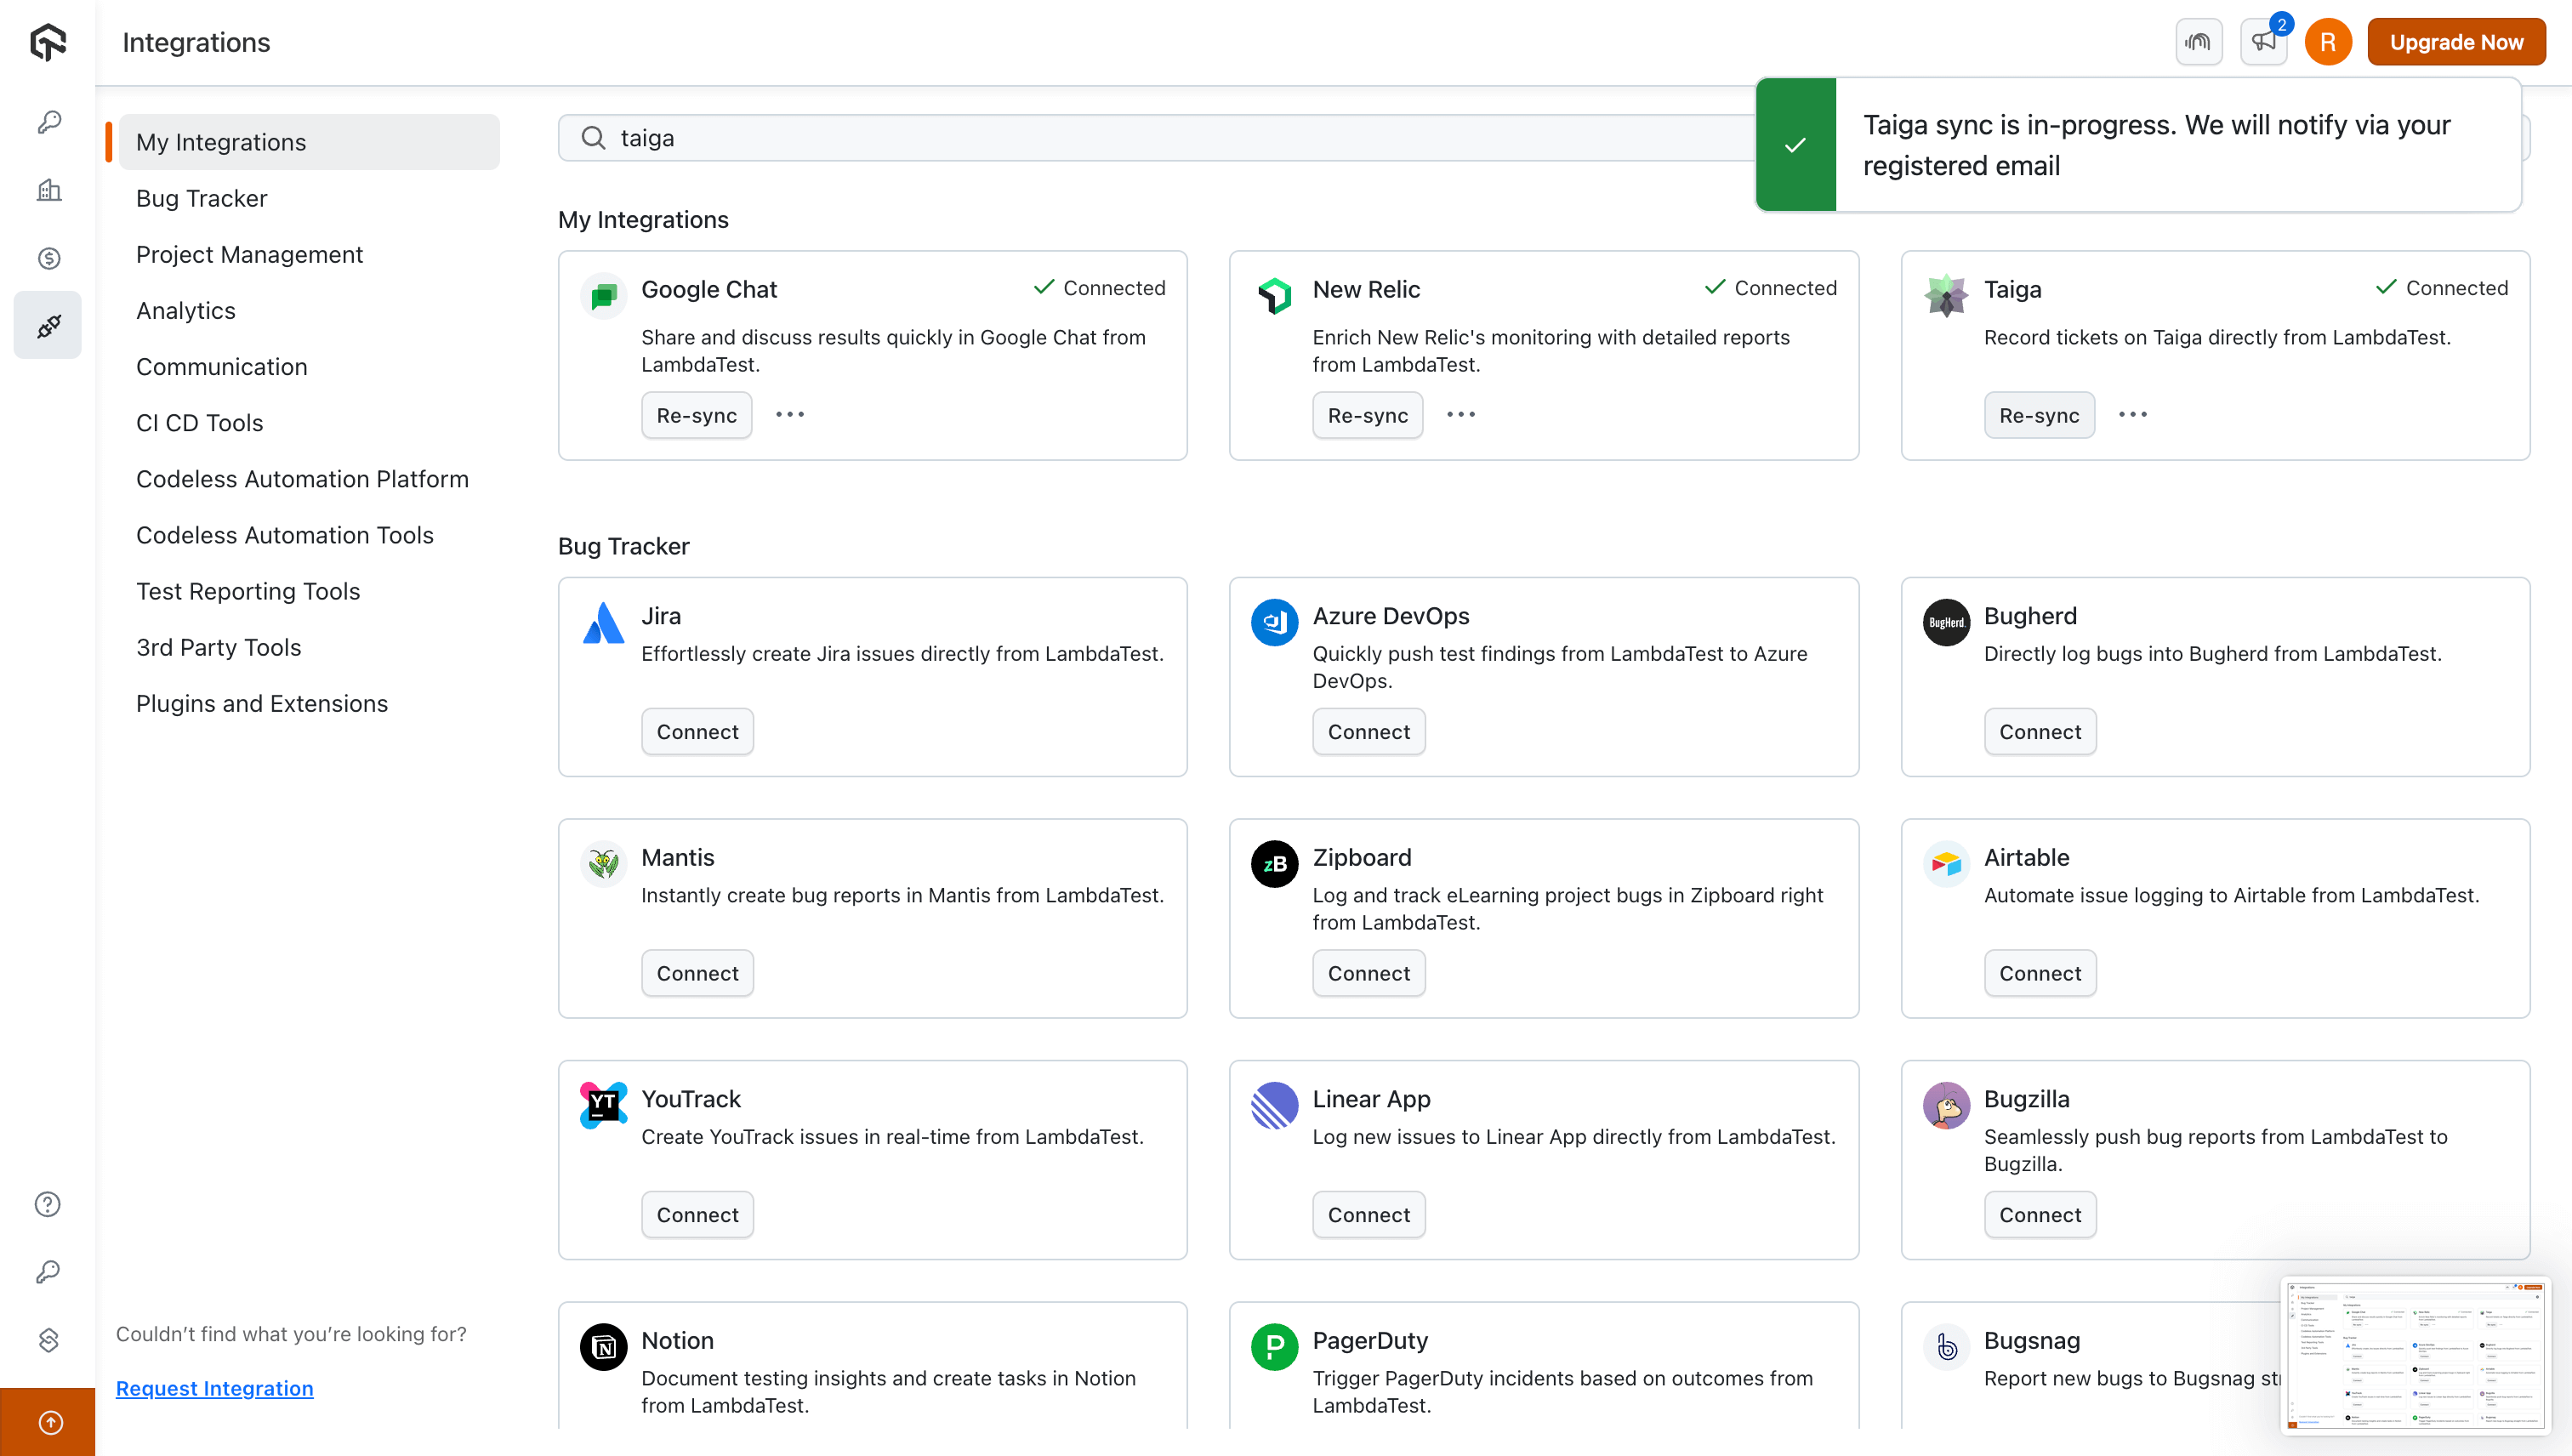The height and width of the screenshot is (1456, 2572).
Task: Click the integrations plug icon in sidebar
Action: point(48,326)
